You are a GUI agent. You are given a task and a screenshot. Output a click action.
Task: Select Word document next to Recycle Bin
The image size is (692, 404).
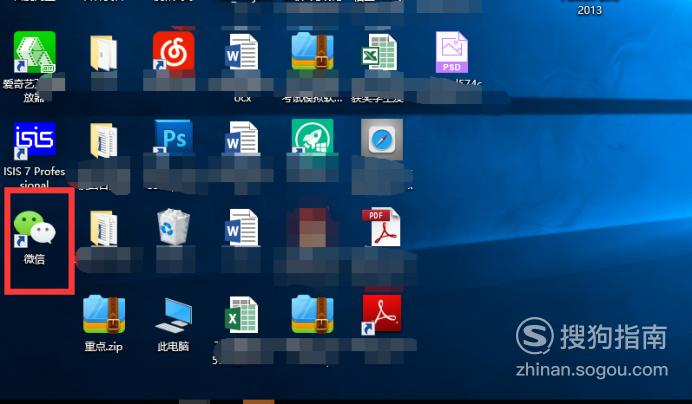point(241,228)
